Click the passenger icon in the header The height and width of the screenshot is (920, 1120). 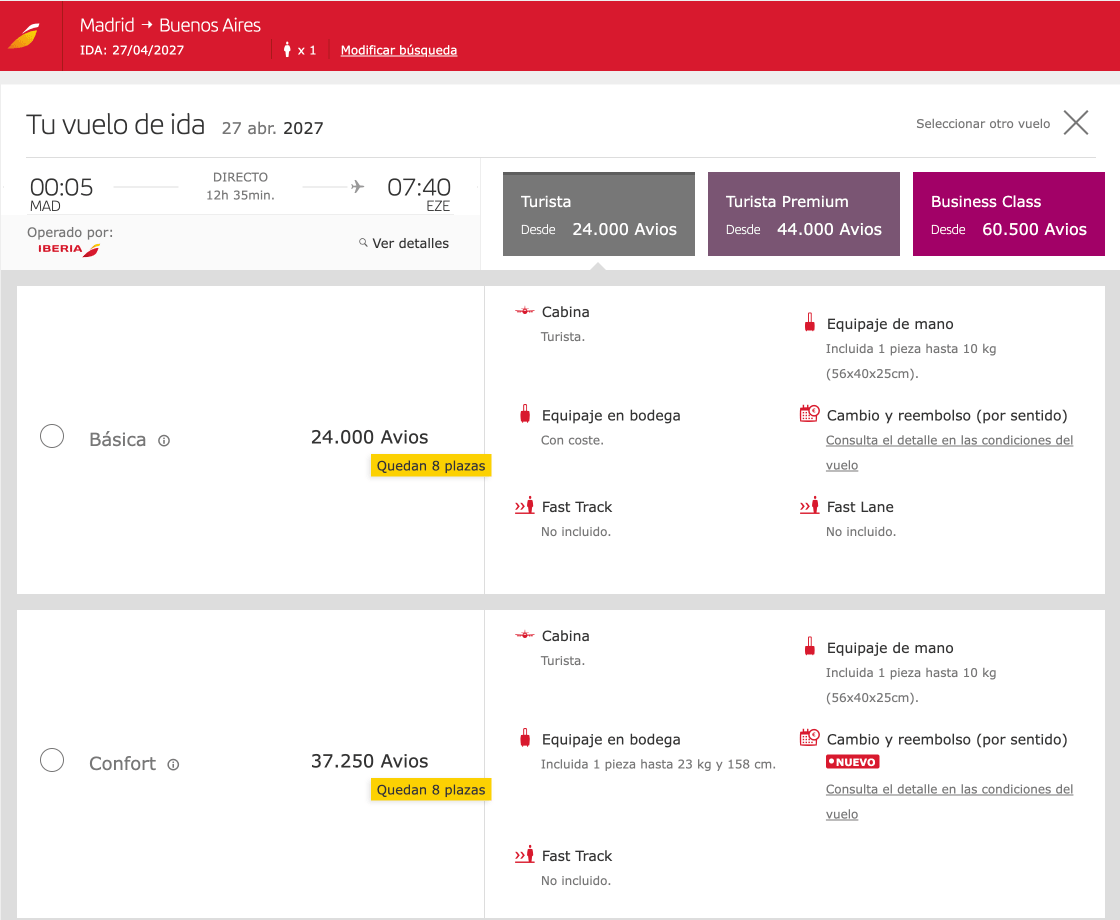tap(287, 49)
